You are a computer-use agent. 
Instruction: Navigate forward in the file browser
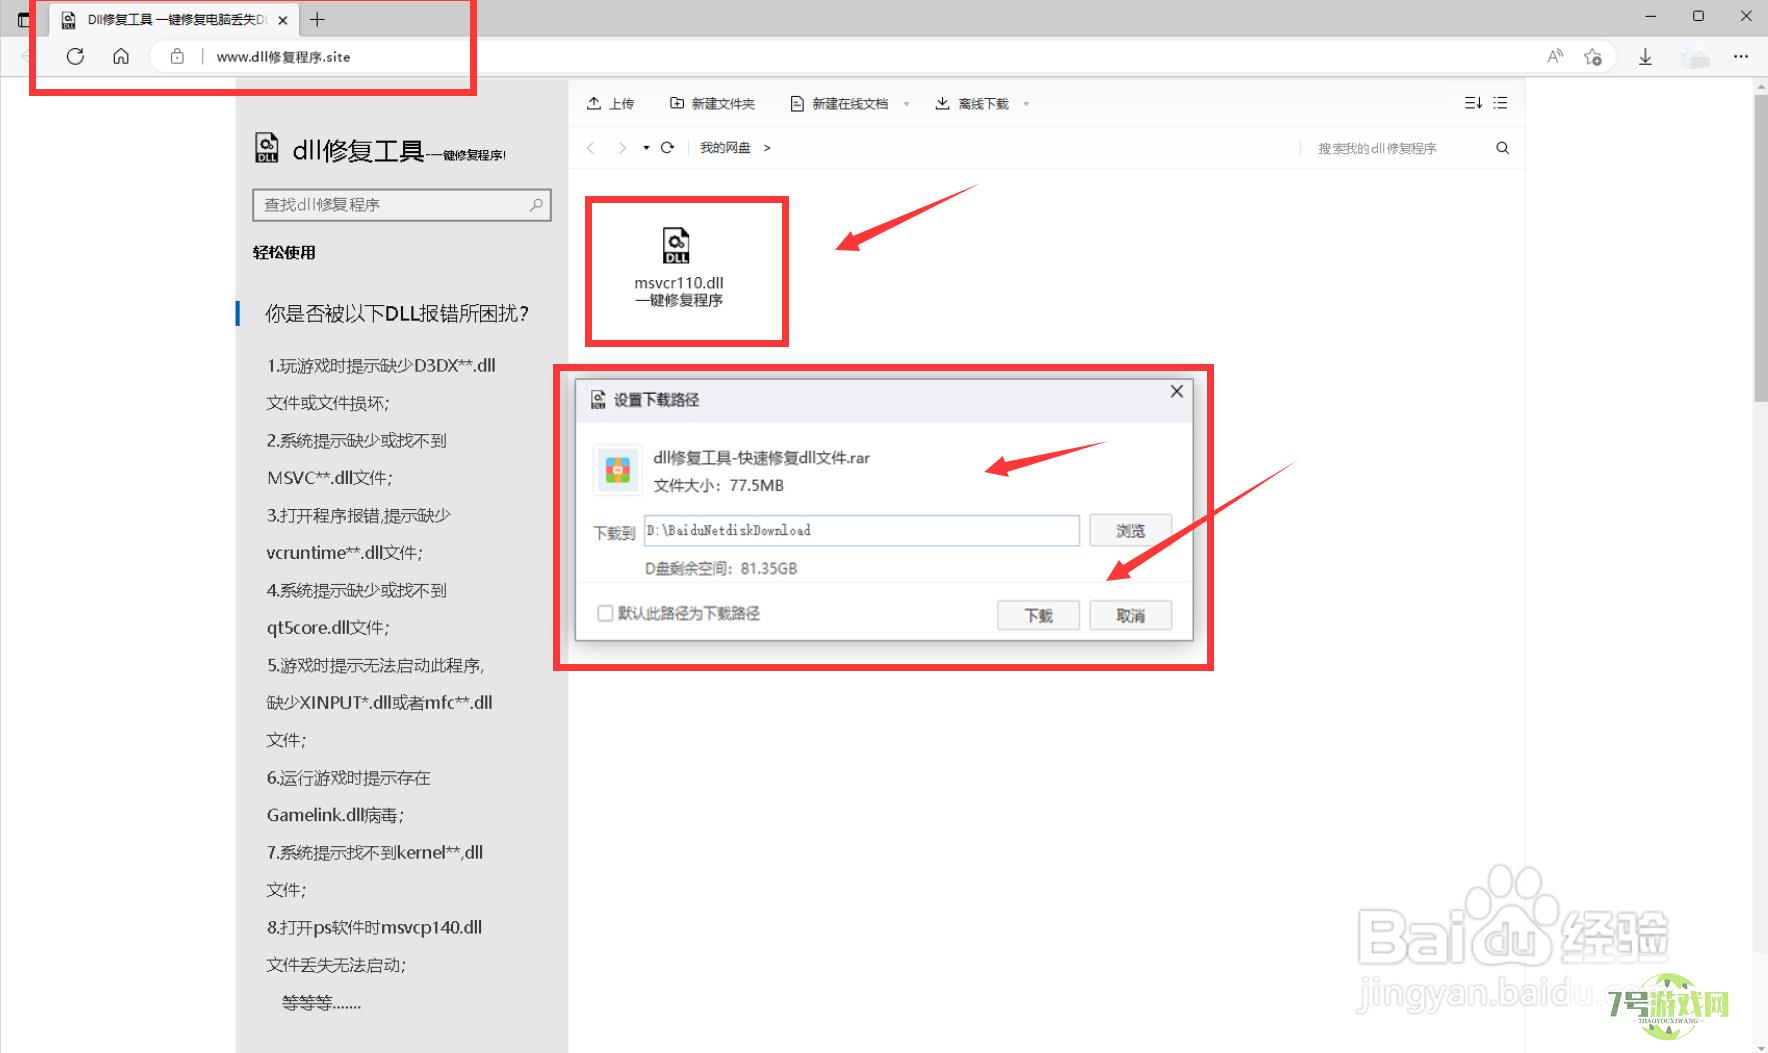[622, 148]
